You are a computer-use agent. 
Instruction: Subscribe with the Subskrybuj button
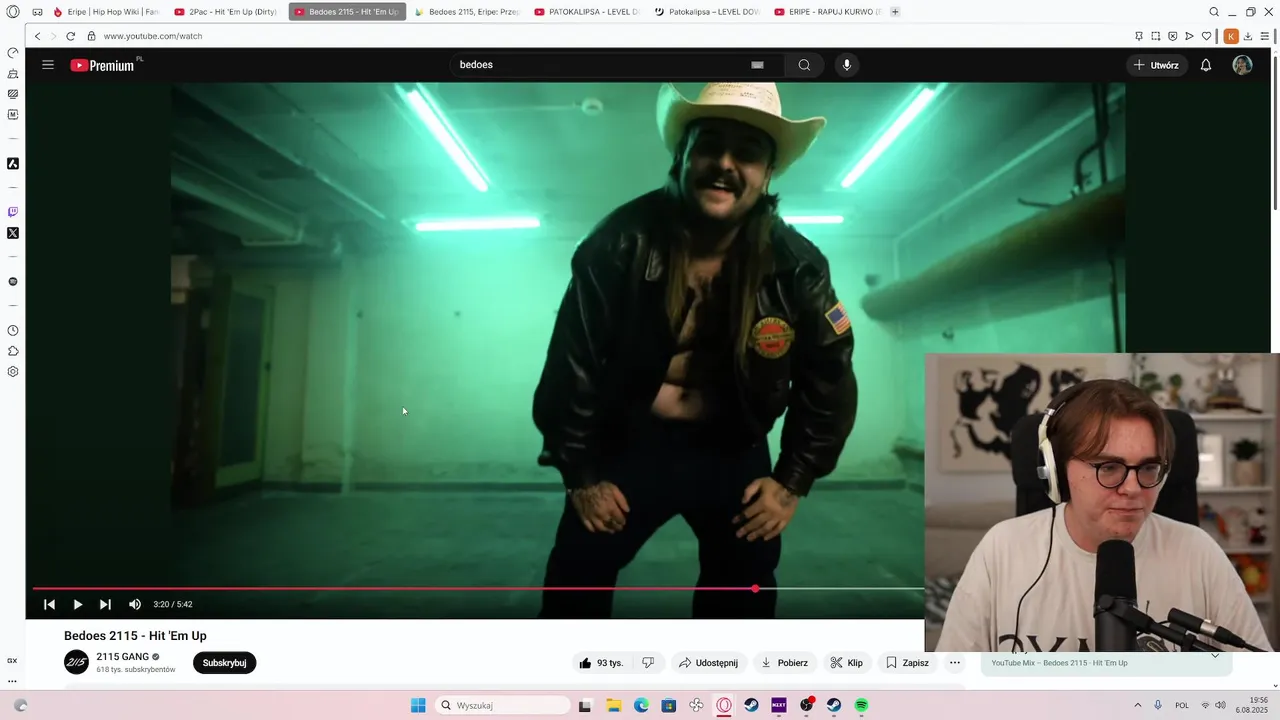click(224, 663)
